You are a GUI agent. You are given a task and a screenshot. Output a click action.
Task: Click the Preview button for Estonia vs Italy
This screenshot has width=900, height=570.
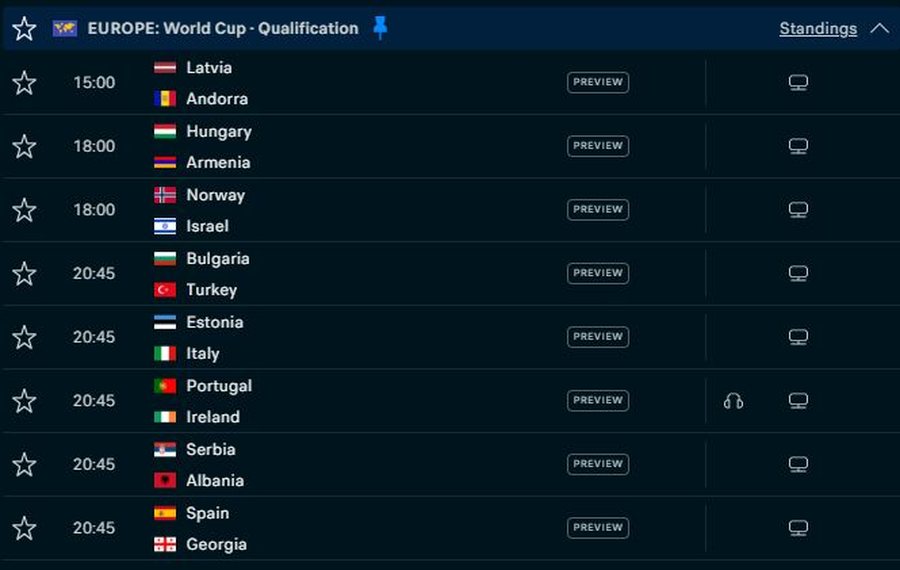tap(598, 337)
